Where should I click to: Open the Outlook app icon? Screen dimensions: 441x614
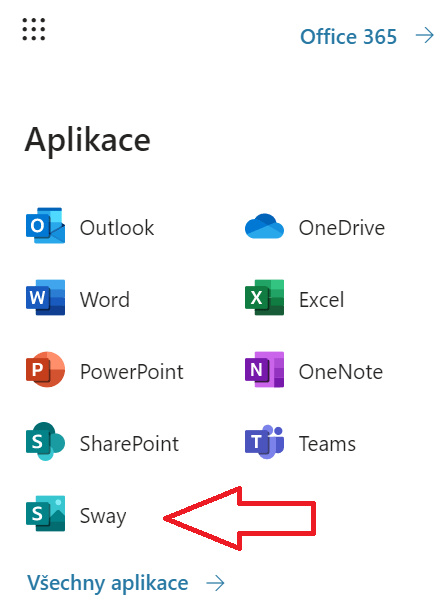(45, 226)
